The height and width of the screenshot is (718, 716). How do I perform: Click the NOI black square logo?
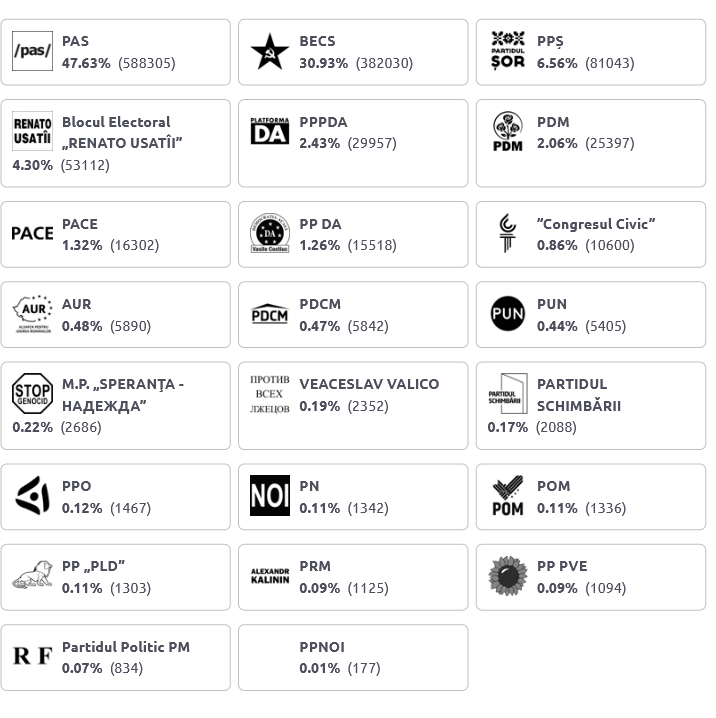[270, 495]
